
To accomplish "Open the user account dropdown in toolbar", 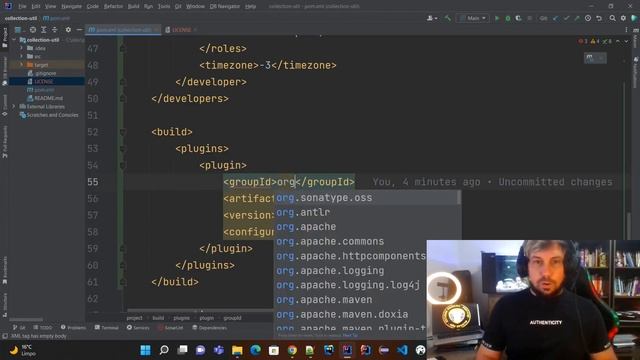I will tap(432, 18).
